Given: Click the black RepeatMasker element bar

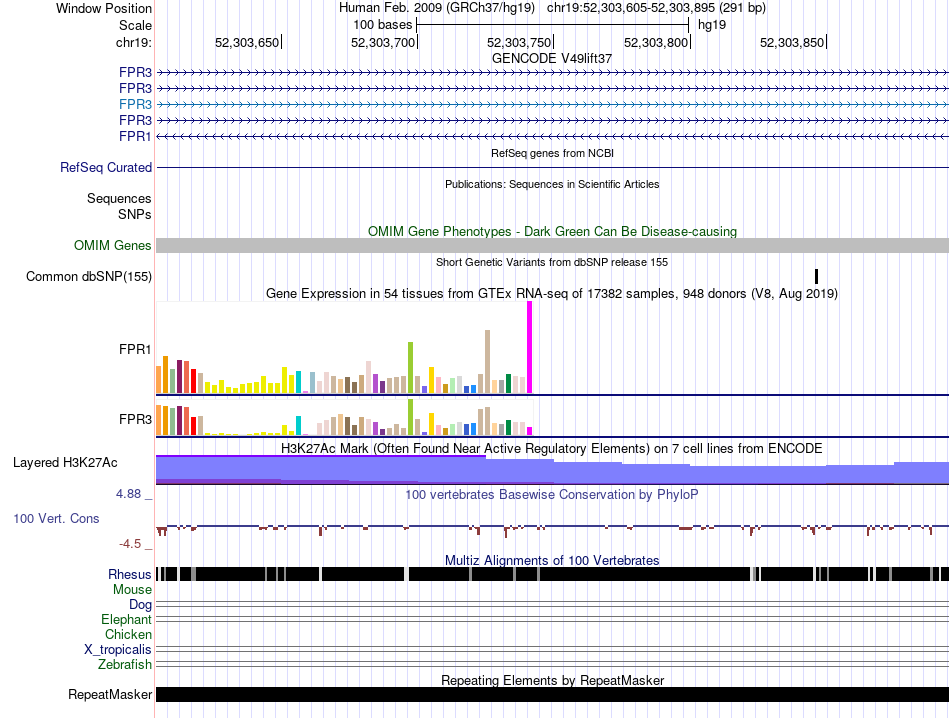Looking at the screenshot, I should click(553, 694).
